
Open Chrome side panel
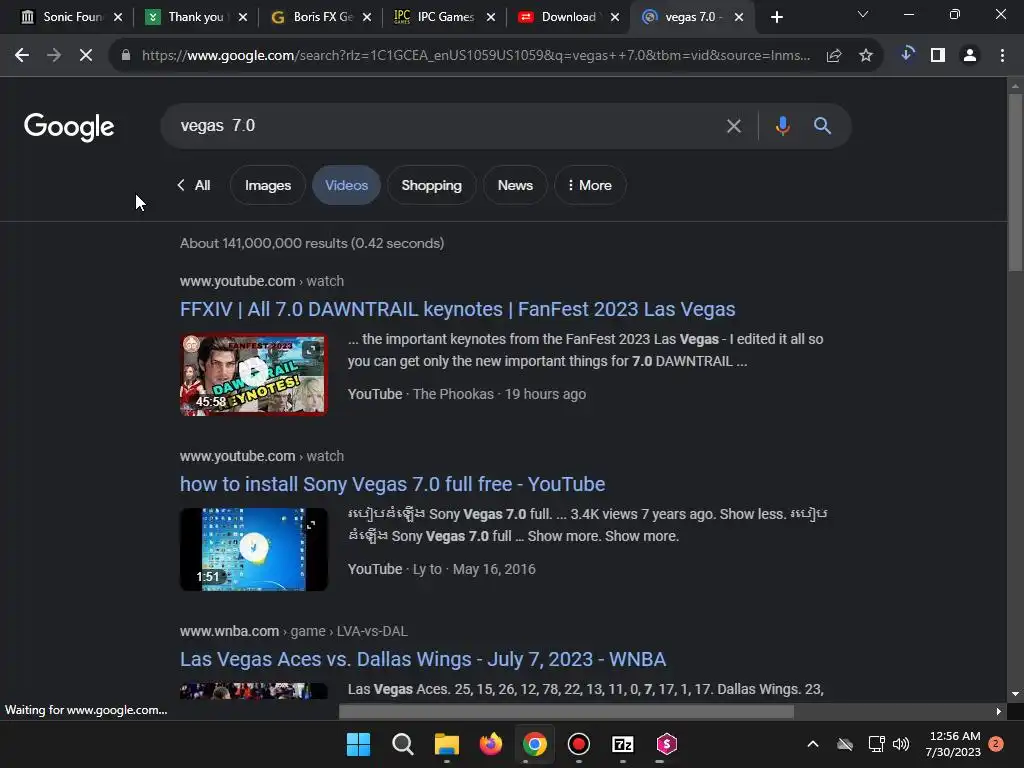coord(938,56)
